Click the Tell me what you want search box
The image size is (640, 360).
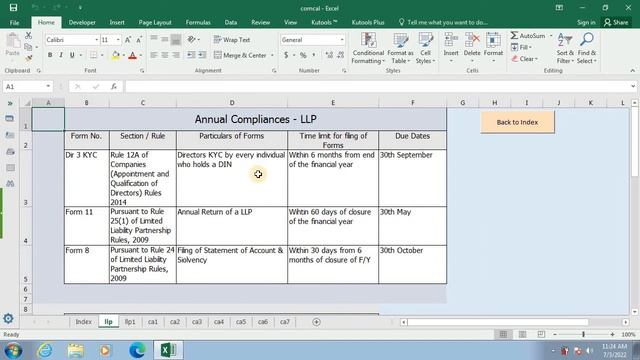coord(443,22)
